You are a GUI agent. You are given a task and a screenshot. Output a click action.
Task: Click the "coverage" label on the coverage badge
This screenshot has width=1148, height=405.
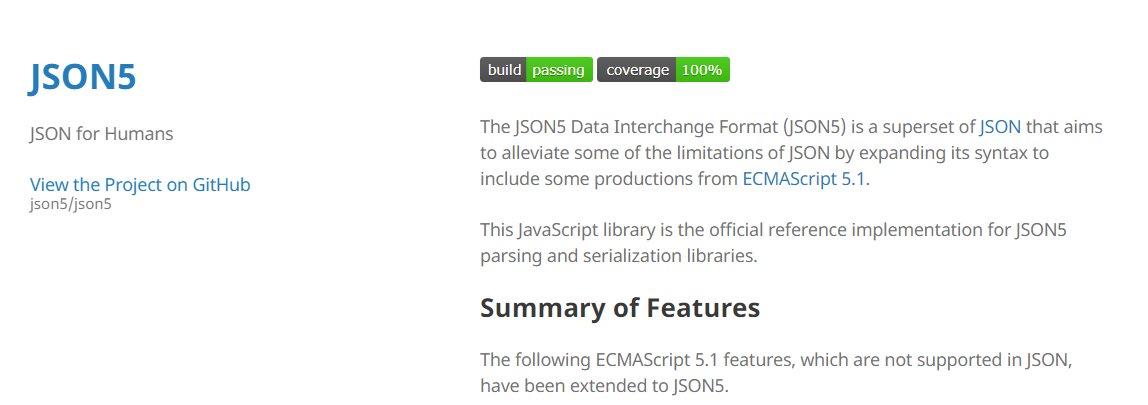[x=637, y=70]
